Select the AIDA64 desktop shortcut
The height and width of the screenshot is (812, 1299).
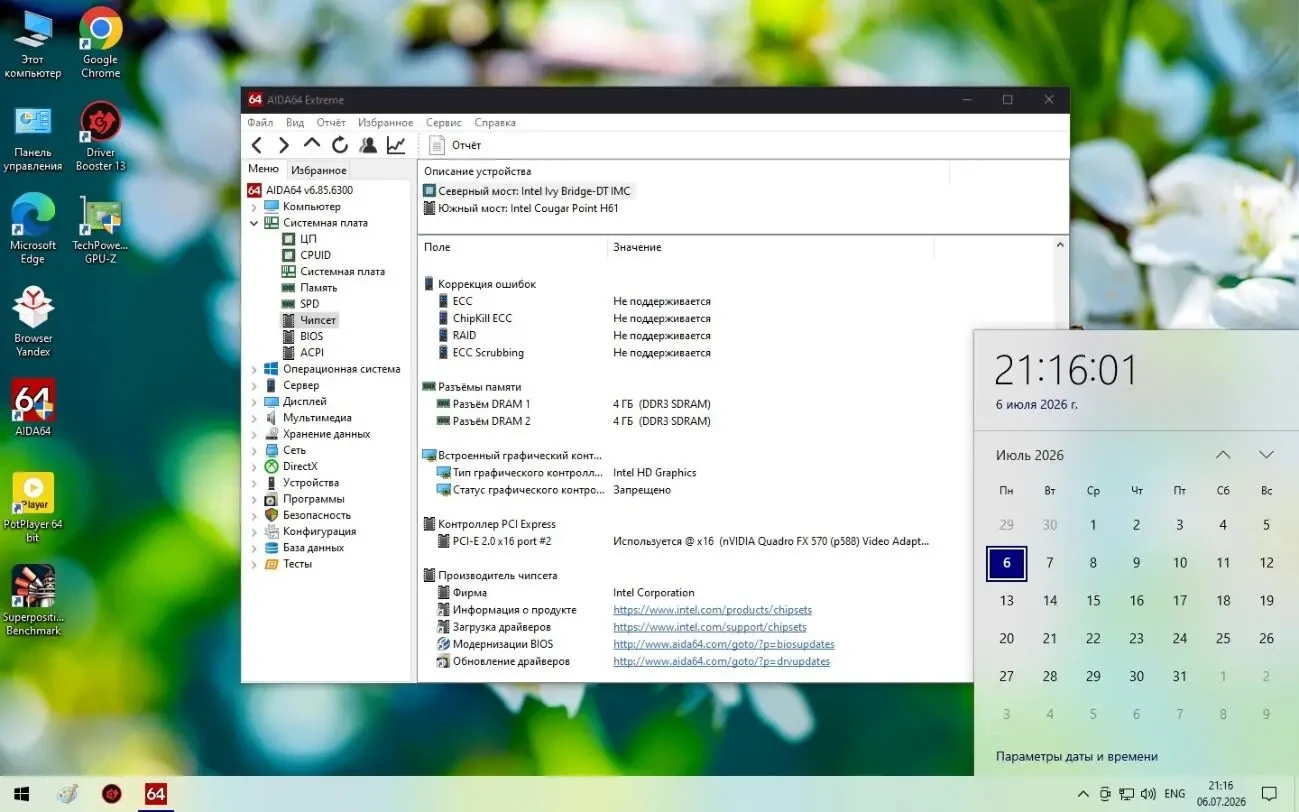pos(33,408)
